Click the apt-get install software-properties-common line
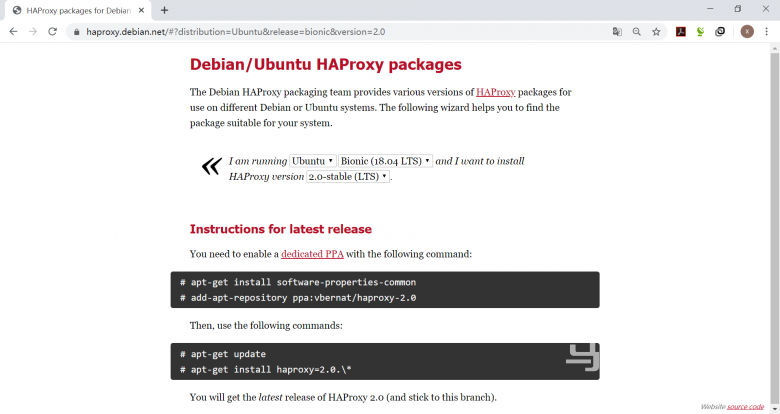 pyautogui.click(x=297, y=282)
